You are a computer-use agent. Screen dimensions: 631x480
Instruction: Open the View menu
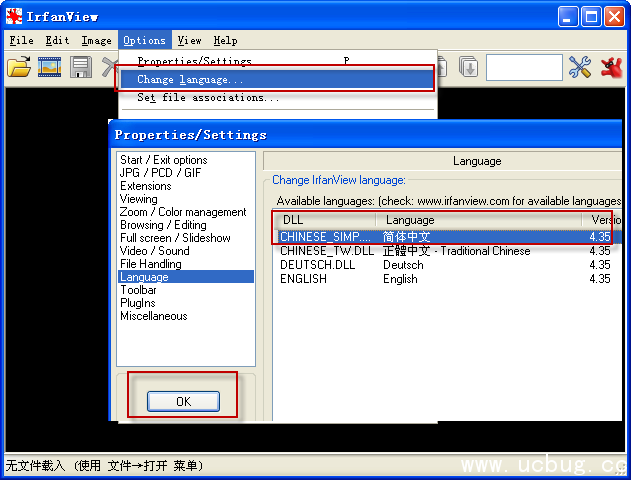click(x=189, y=41)
